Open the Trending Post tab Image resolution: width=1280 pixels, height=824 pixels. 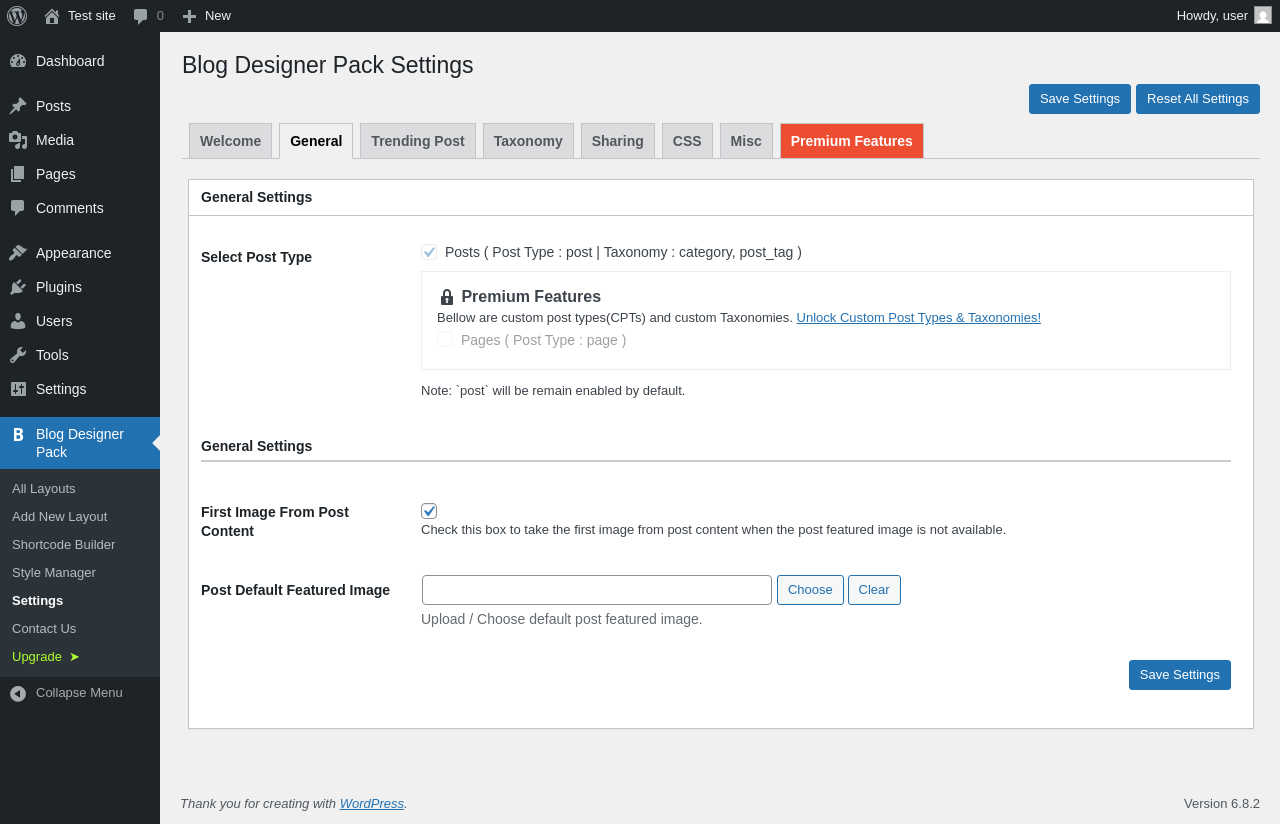point(418,141)
